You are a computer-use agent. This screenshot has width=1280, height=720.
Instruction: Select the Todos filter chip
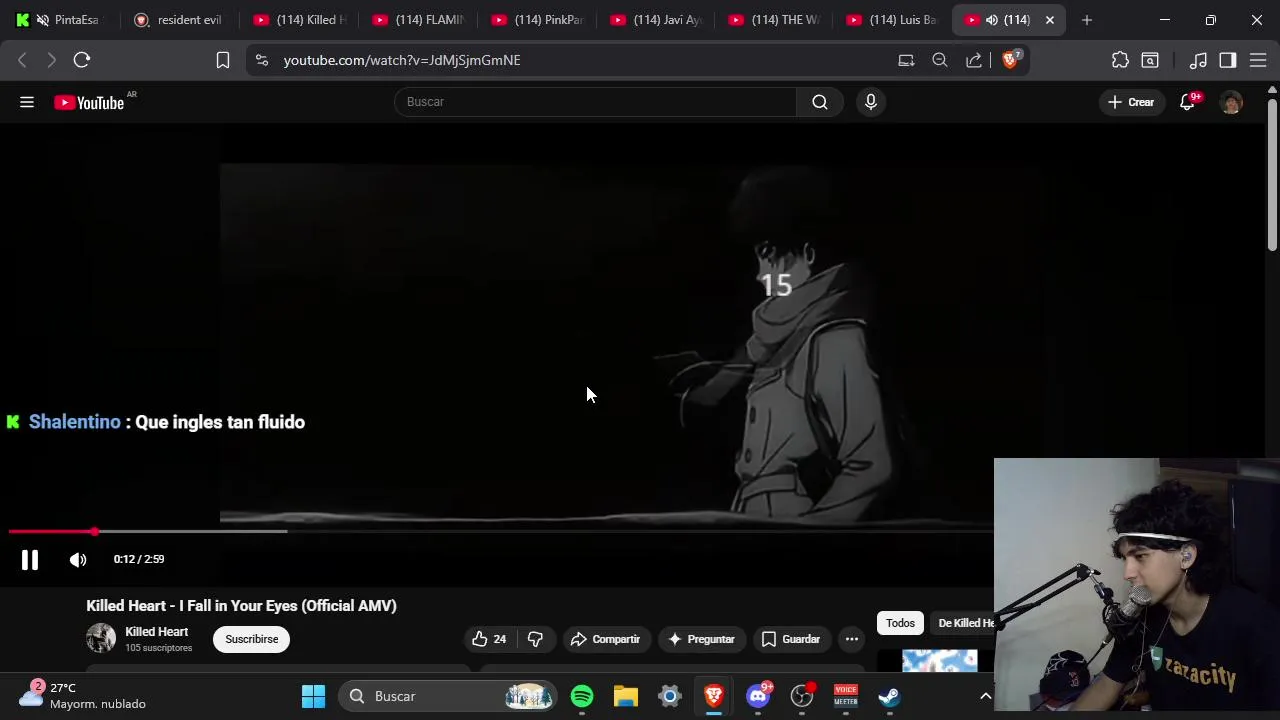pyautogui.click(x=900, y=623)
